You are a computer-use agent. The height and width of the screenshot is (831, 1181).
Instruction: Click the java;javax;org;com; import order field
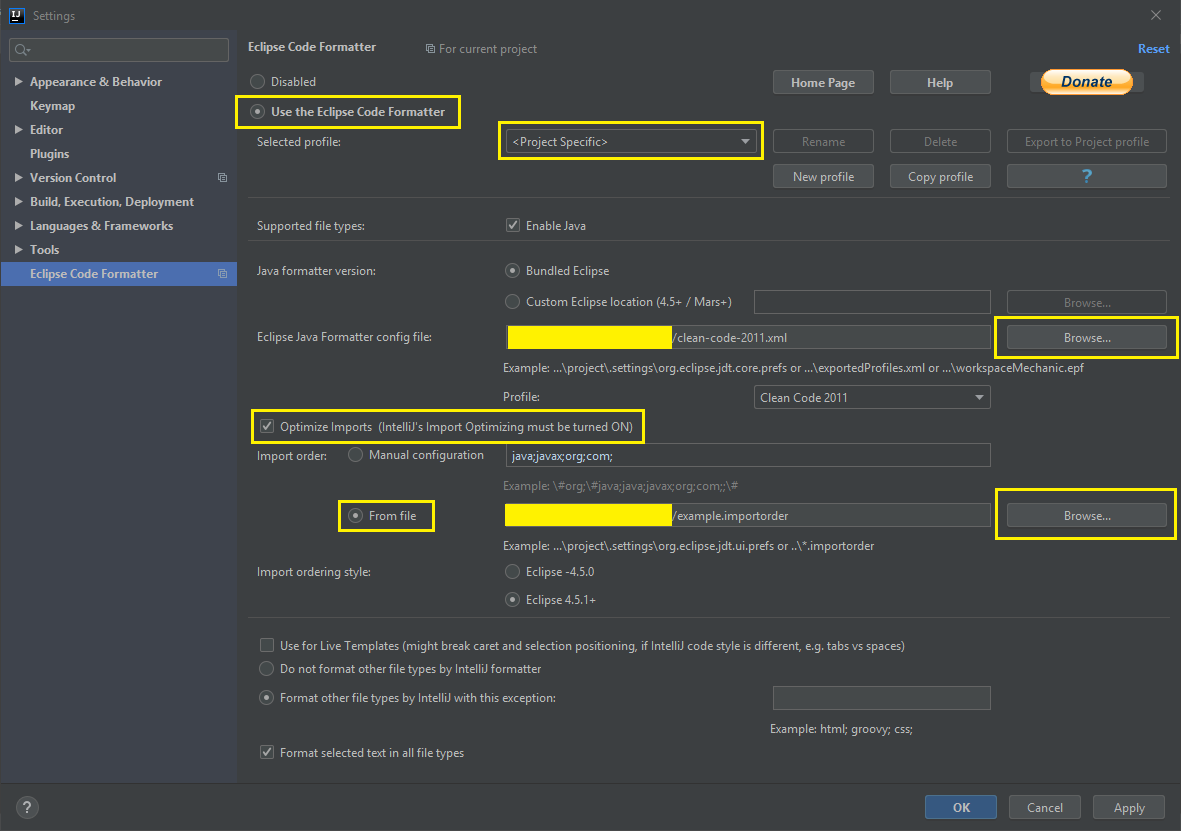(748, 455)
